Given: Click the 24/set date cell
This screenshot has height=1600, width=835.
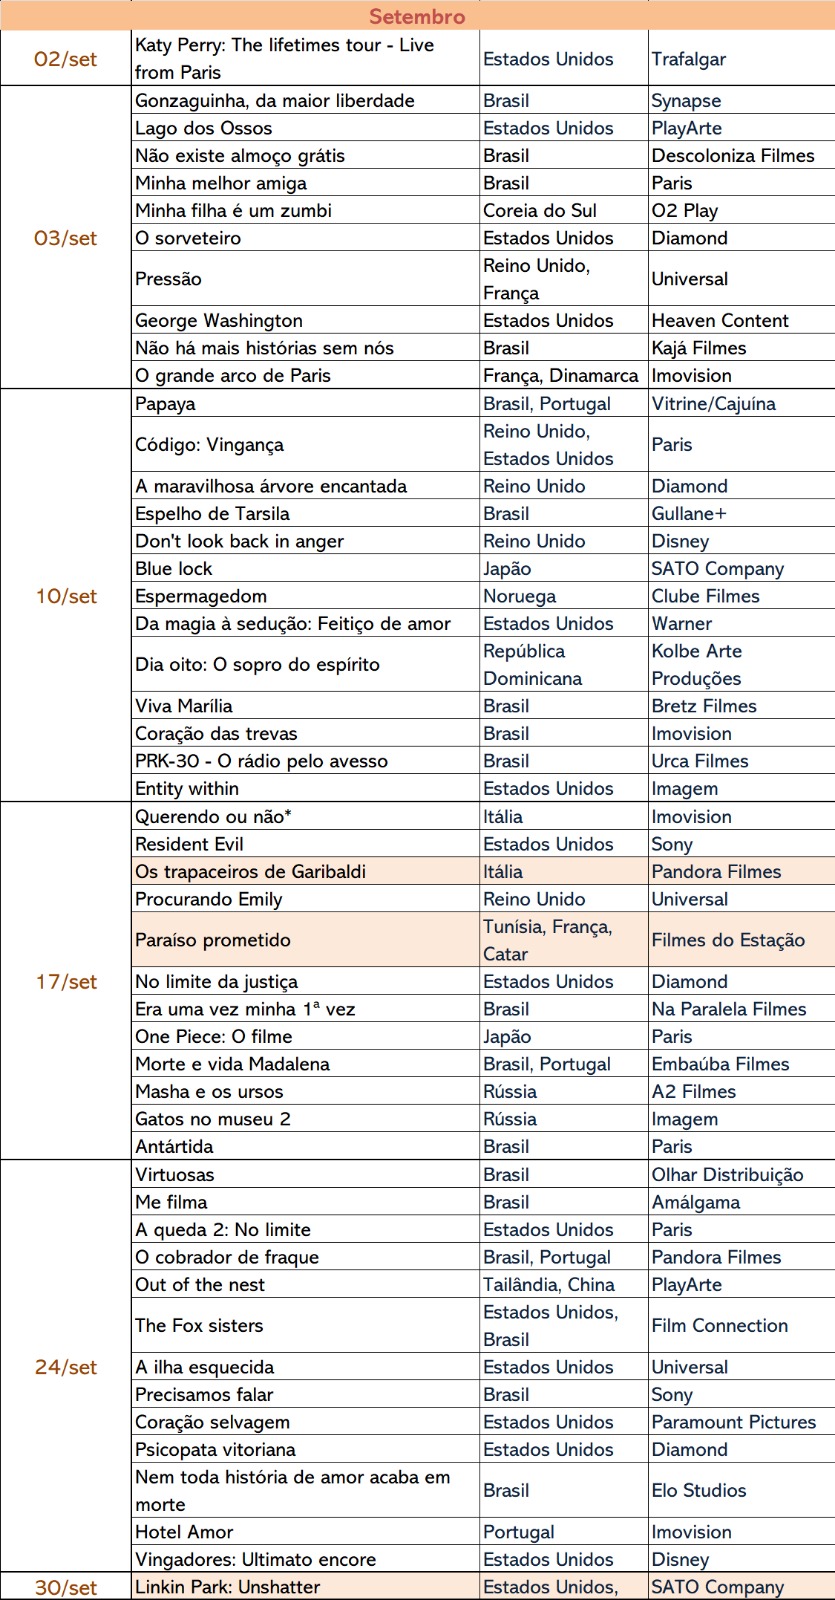Looking at the screenshot, I should click(66, 1367).
